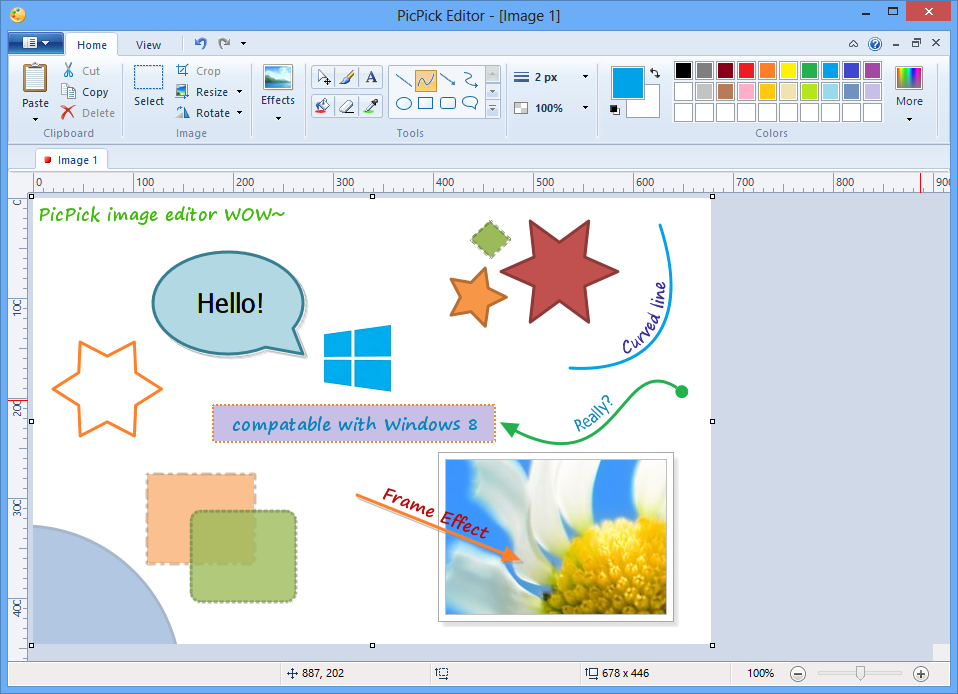Open the blue application file menu
This screenshot has height=694, width=958.
[x=35, y=44]
